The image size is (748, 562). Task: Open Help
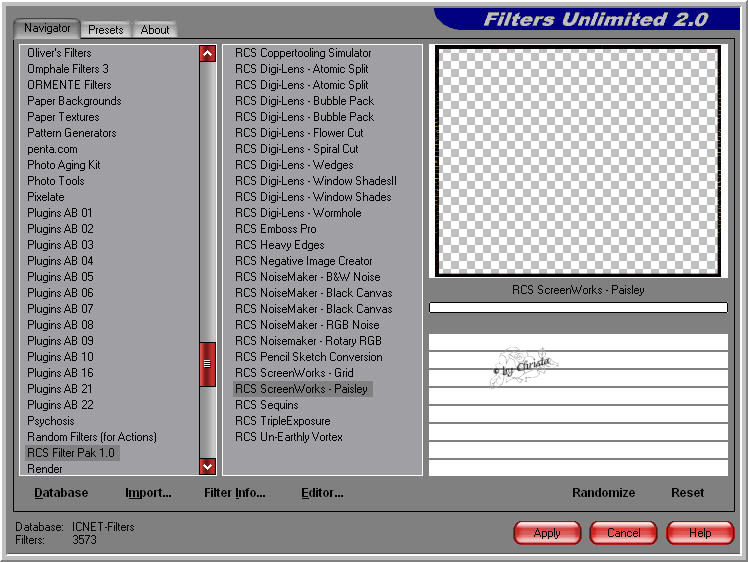[x=700, y=533]
